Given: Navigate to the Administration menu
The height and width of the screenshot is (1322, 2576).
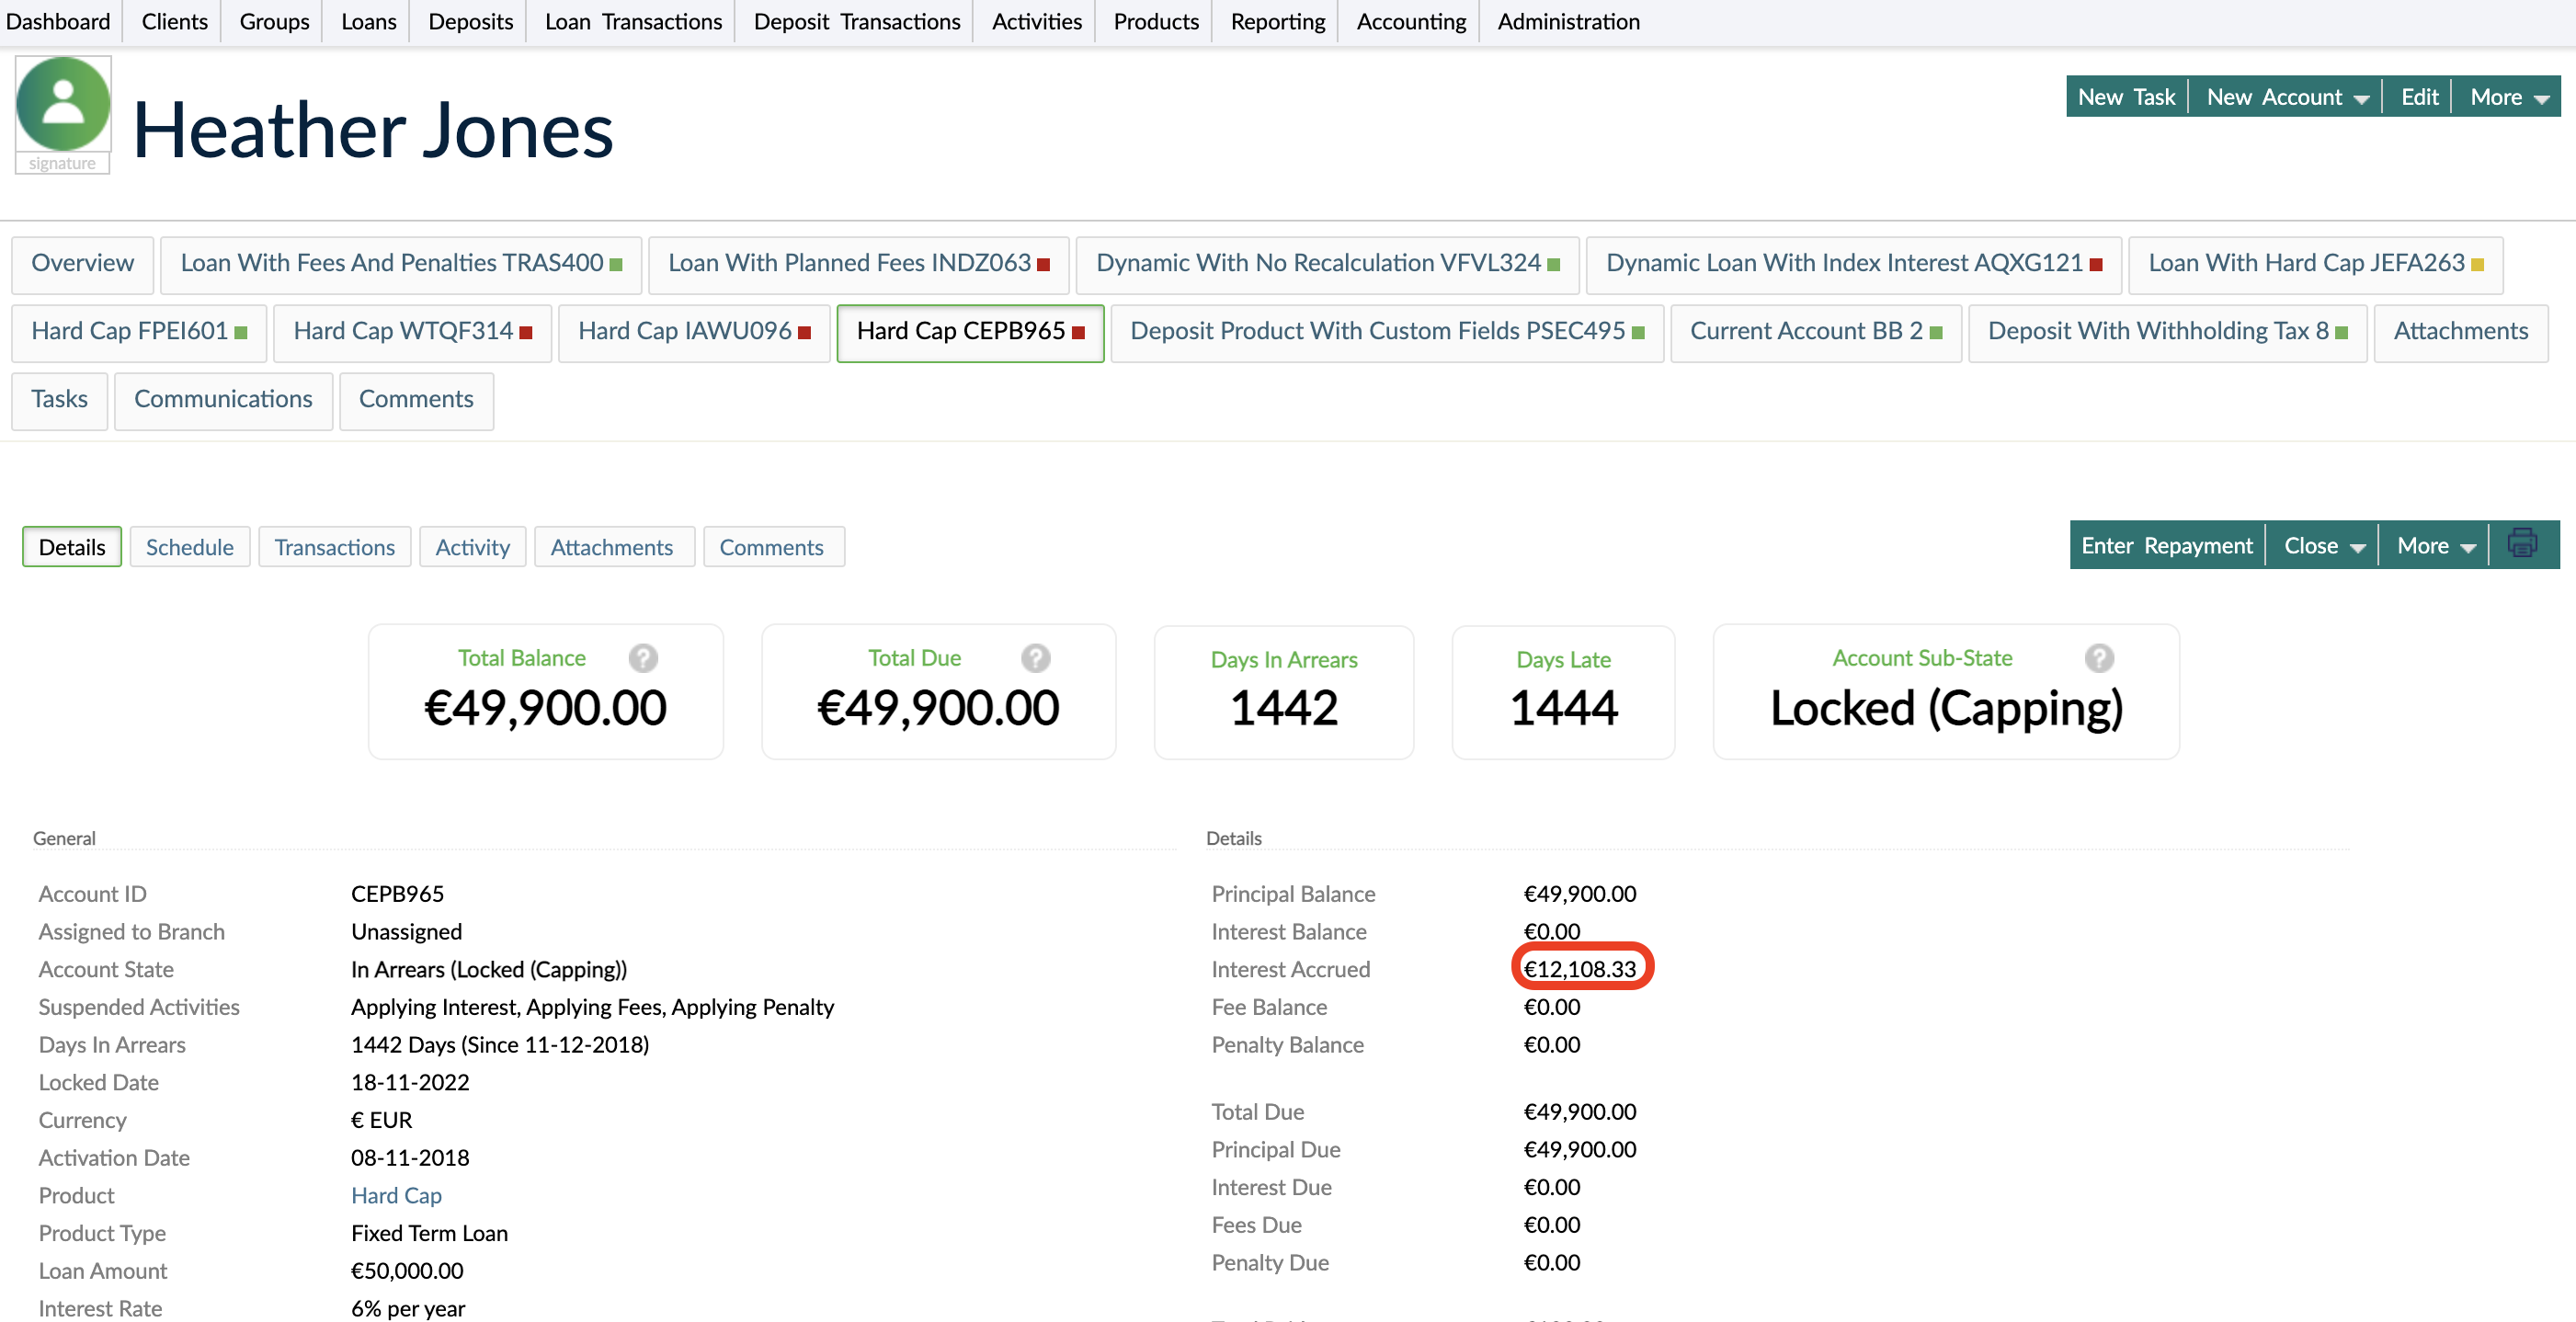Looking at the screenshot, I should click(x=1567, y=21).
